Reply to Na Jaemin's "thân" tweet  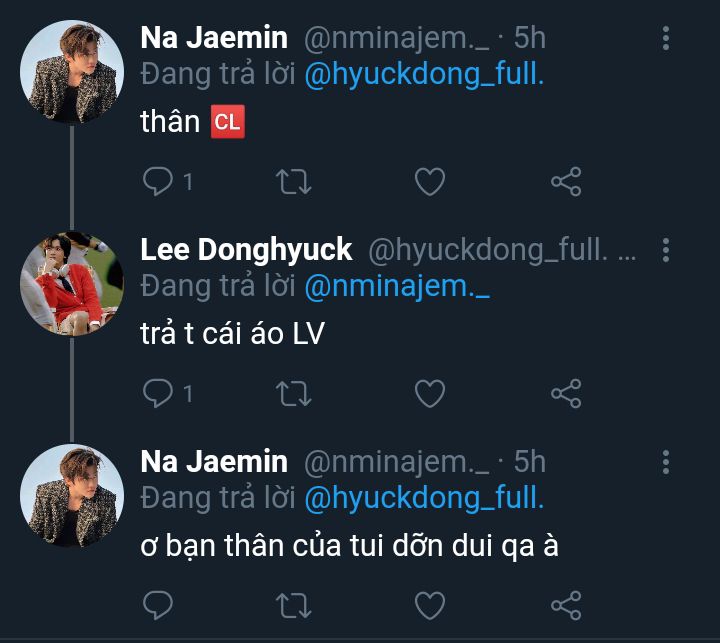click(157, 181)
